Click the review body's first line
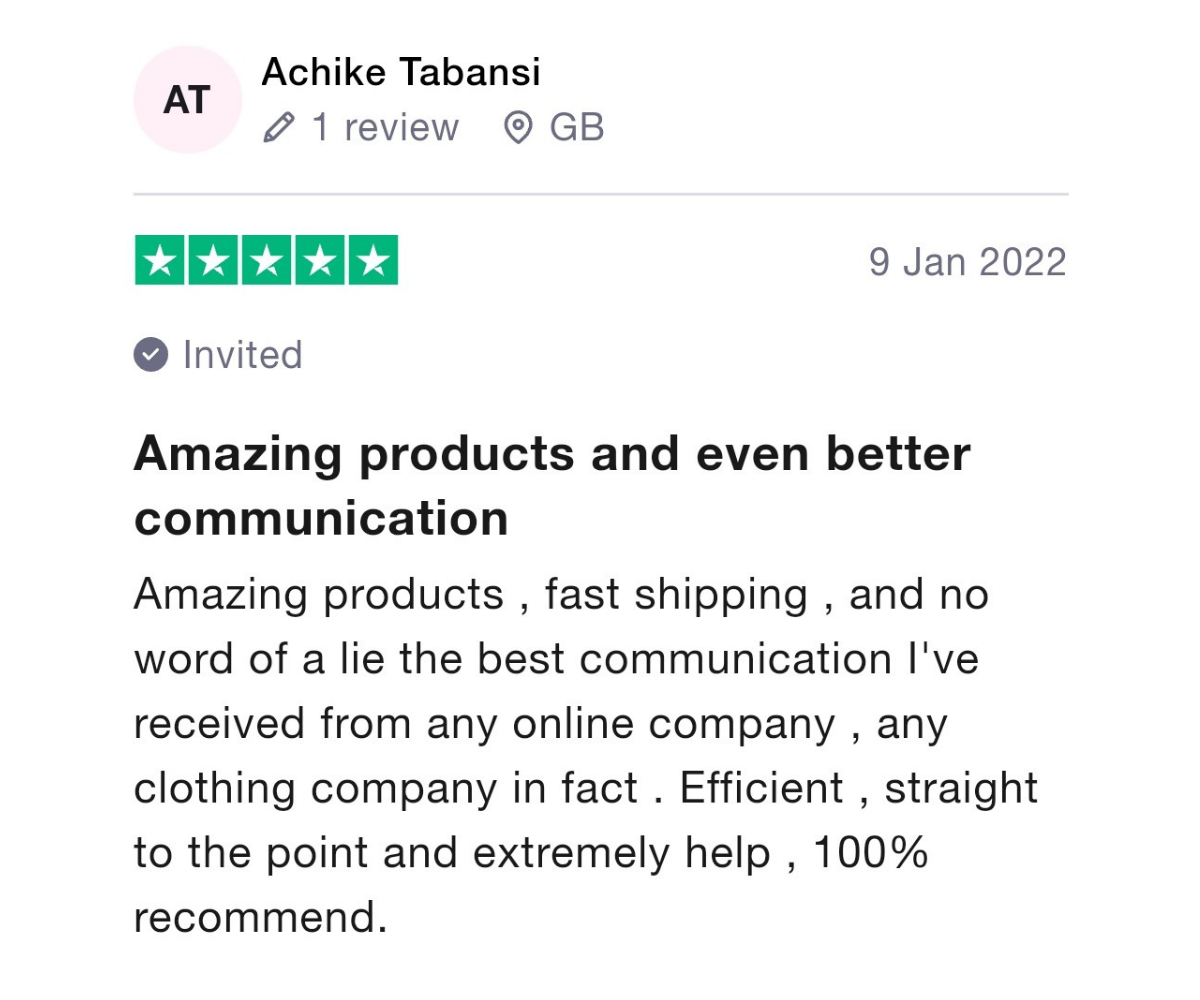 561,596
